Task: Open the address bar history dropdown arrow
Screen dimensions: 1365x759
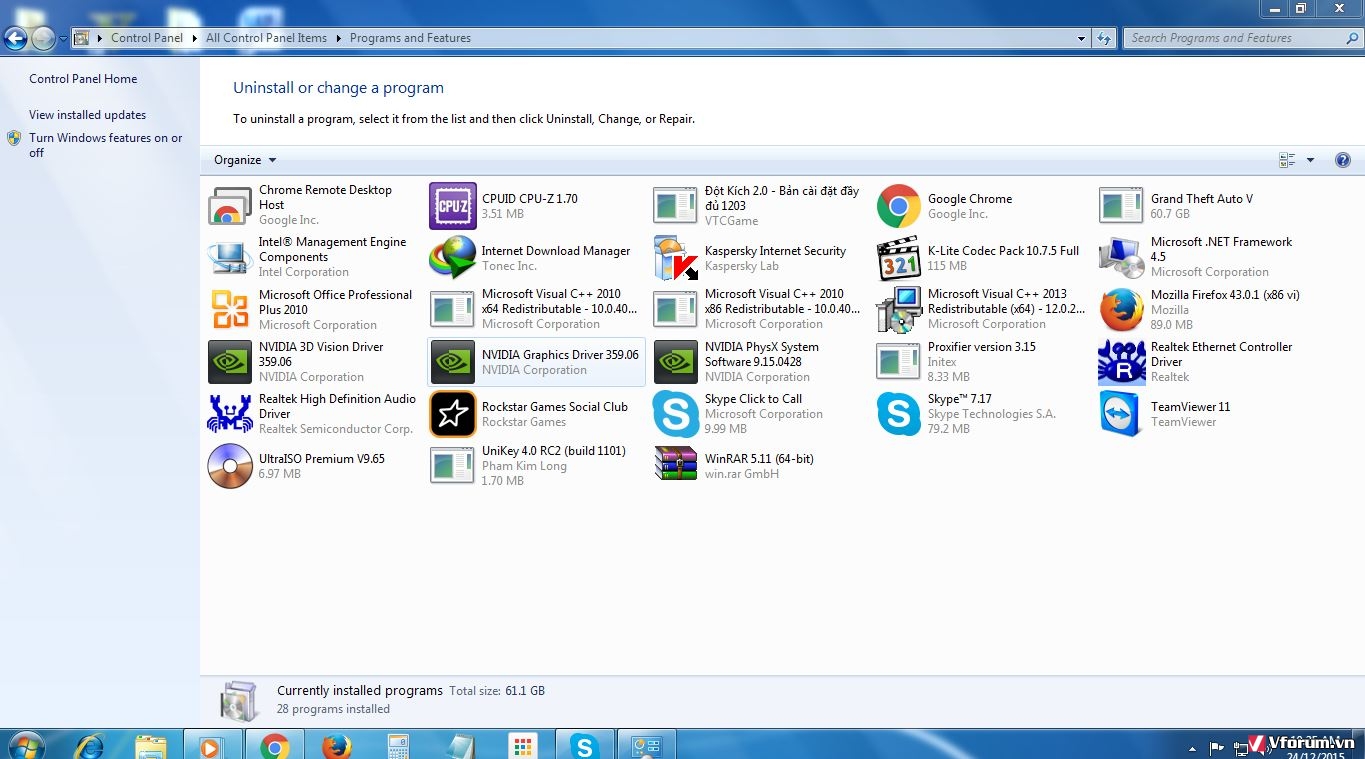Action: click(x=1082, y=38)
